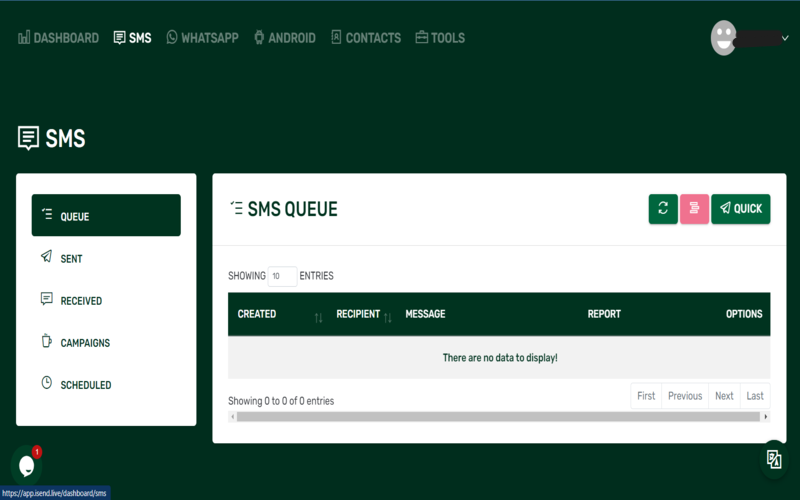Click the horizontal table scrollbar
The height and width of the screenshot is (500, 800).
coord(499,416)
